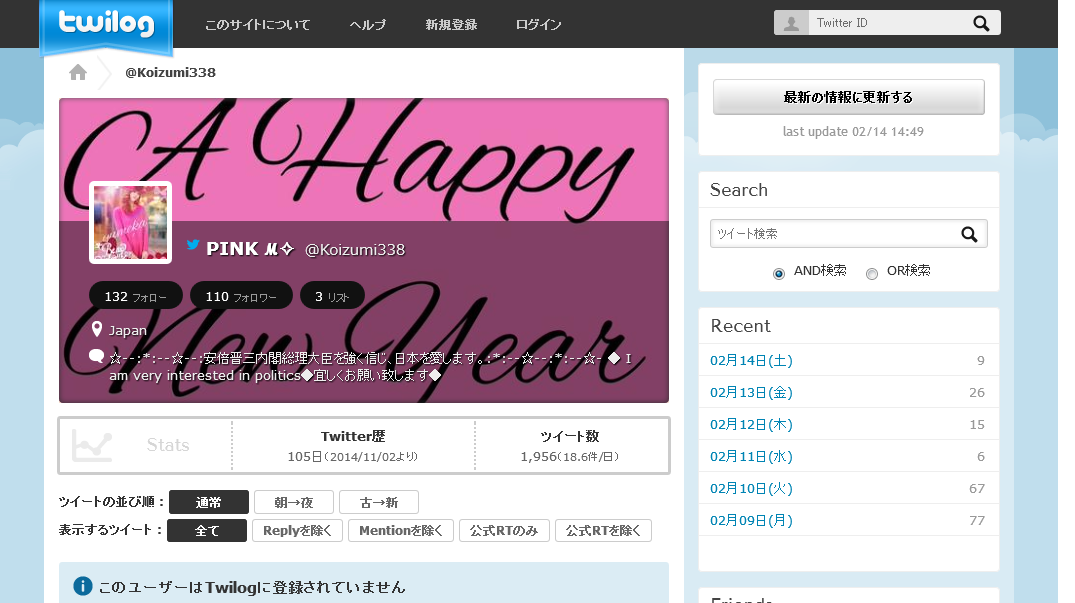The width and height of the screenshot is (1075, 603).
Task: Click the 132 フォロー pill
Action: (136, 296)
